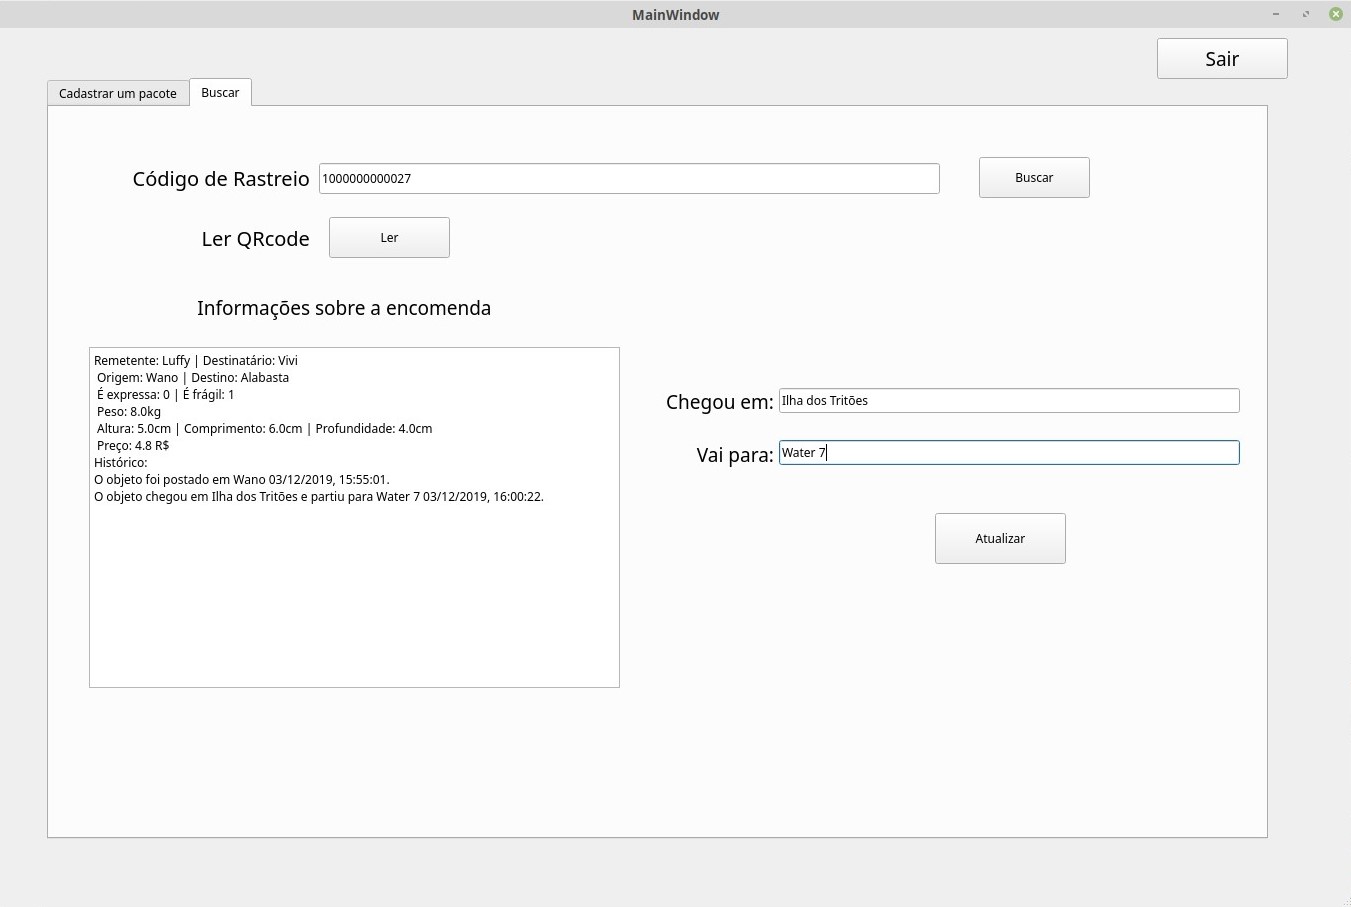1351x907 pixels.
Task: Select the Buscar tab
Action: click(220, 92)
